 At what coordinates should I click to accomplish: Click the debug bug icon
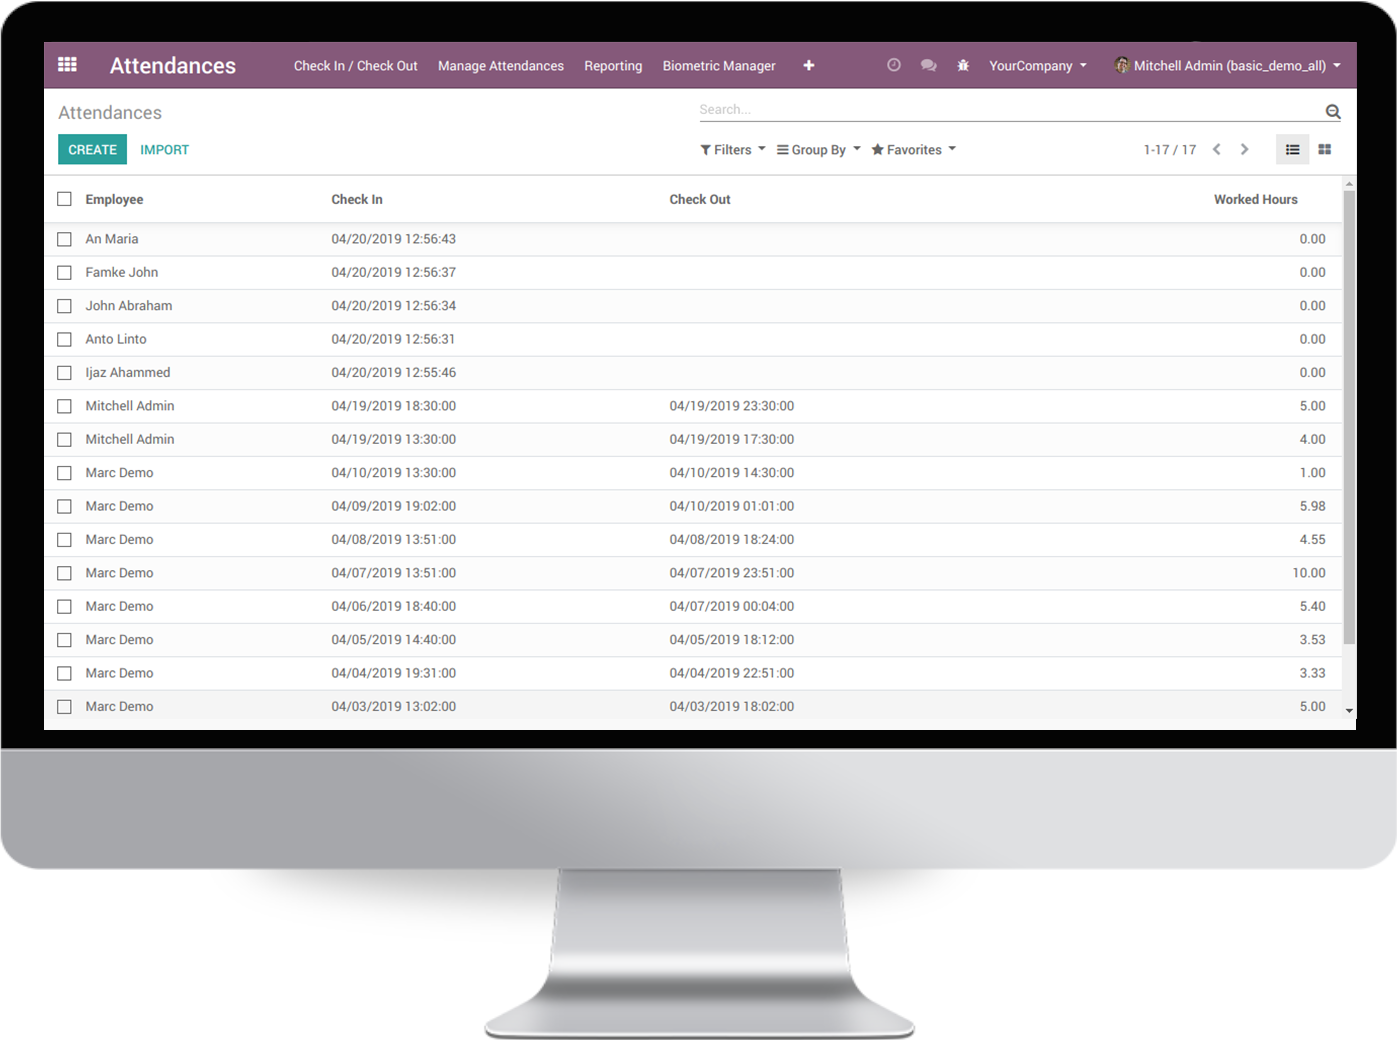point(963,65)
